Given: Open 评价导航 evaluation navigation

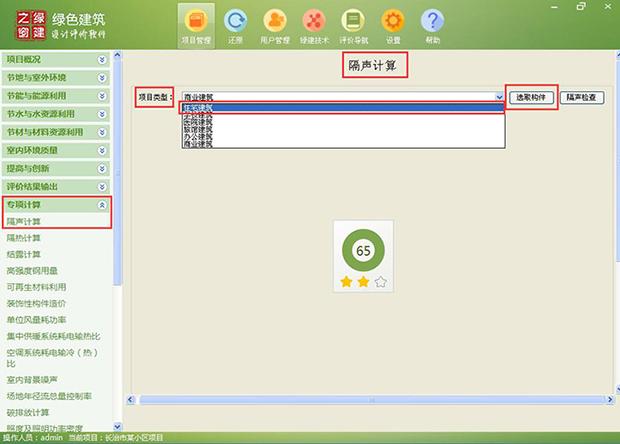Looking at the screenshot, I should pos(353,26).
